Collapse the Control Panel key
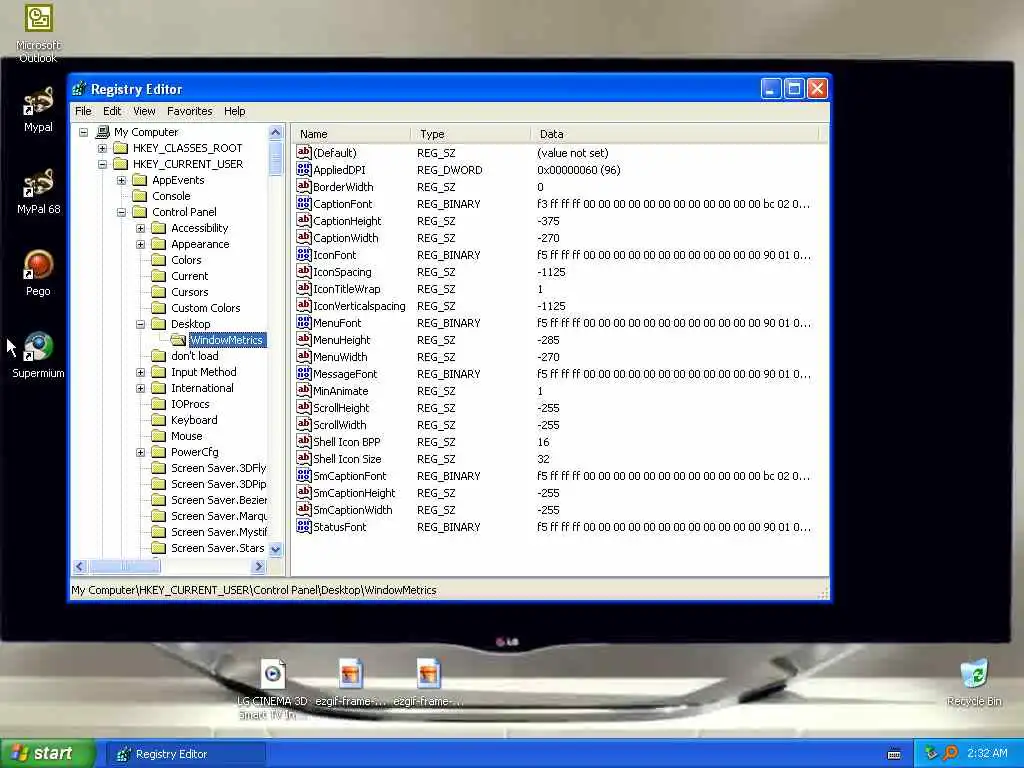 pos(121,212)
